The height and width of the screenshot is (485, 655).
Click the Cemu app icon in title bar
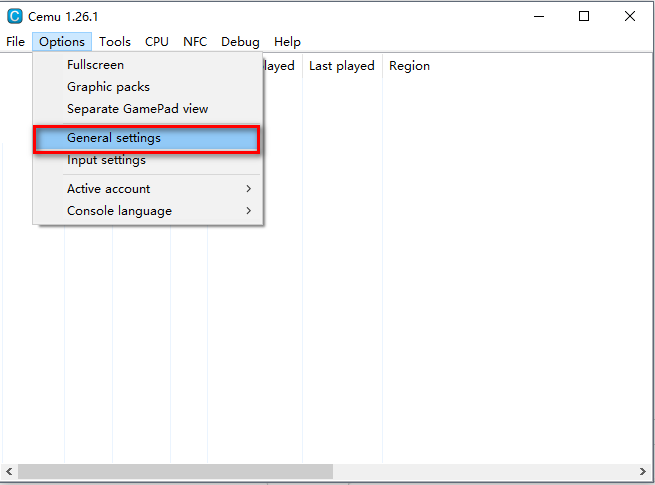coord(15,16)
